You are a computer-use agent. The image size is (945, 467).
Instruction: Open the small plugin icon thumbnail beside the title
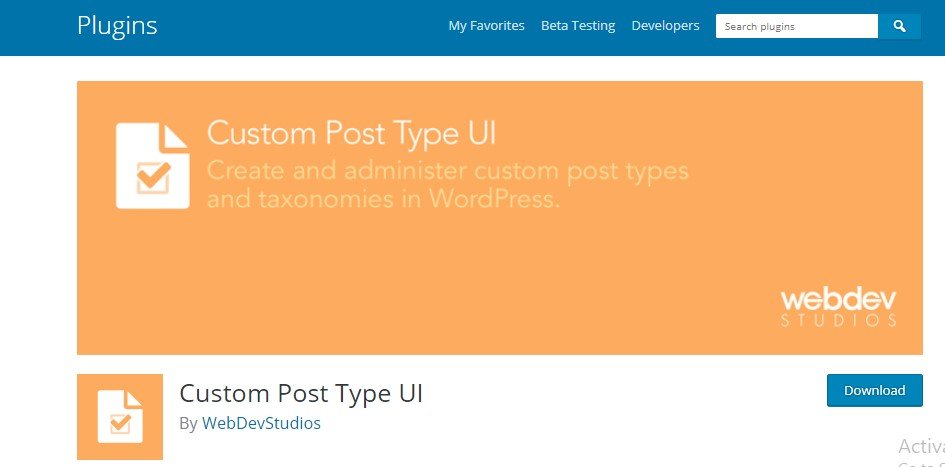coord(120,417)
